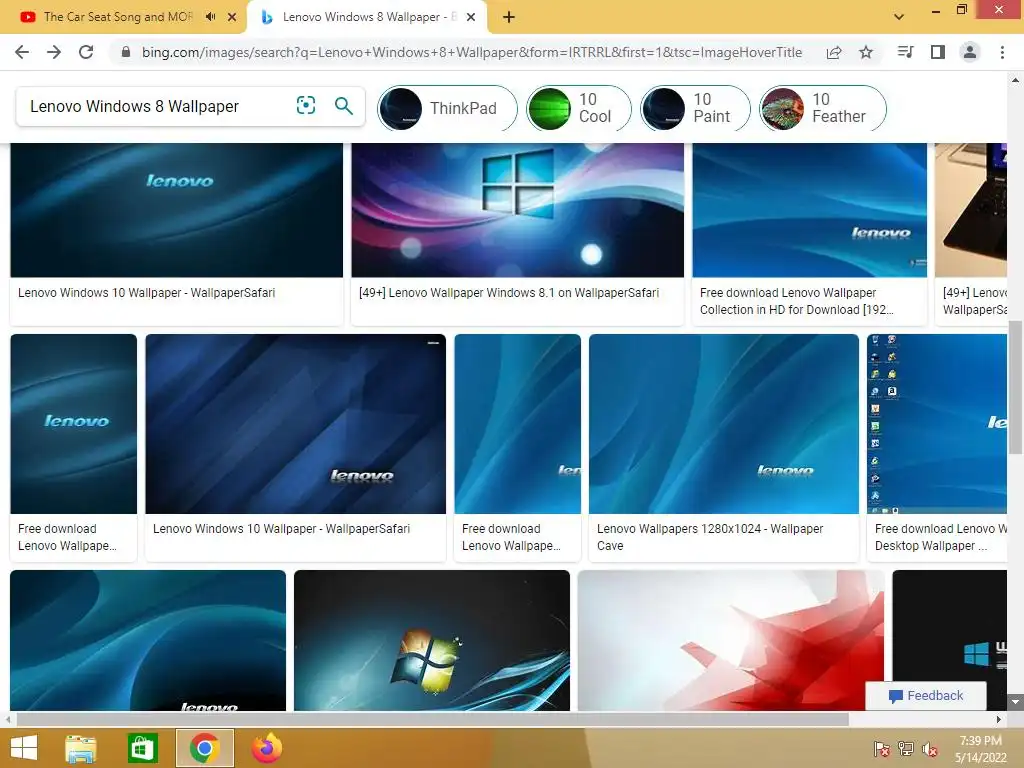1024x768 pixels.
Task: Open Chrome side panel
Action: click(x=938, y=52)
